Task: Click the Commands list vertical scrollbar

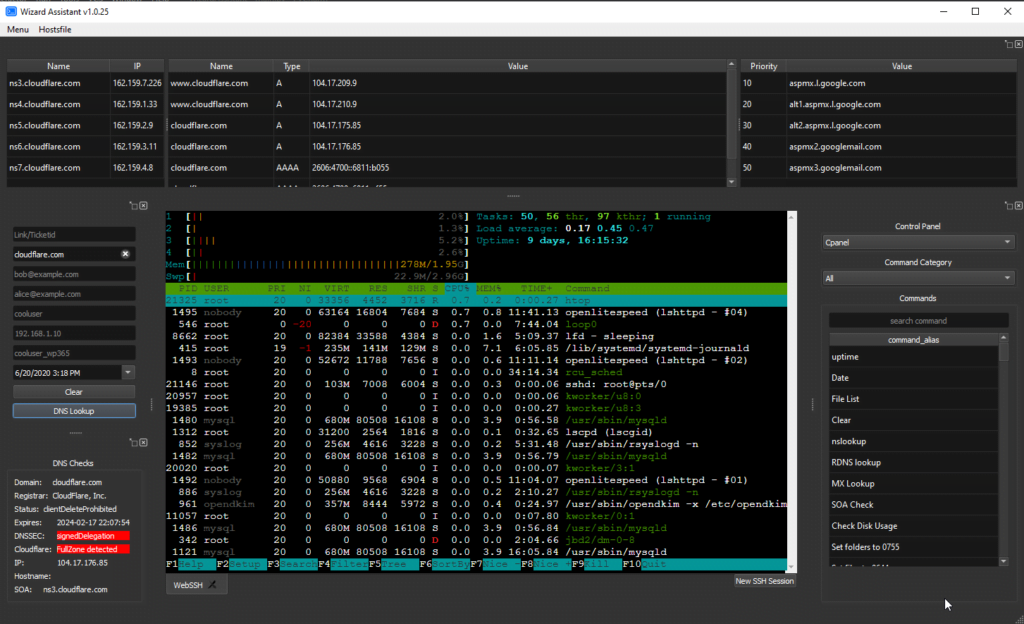Action: coord(1004,352)
